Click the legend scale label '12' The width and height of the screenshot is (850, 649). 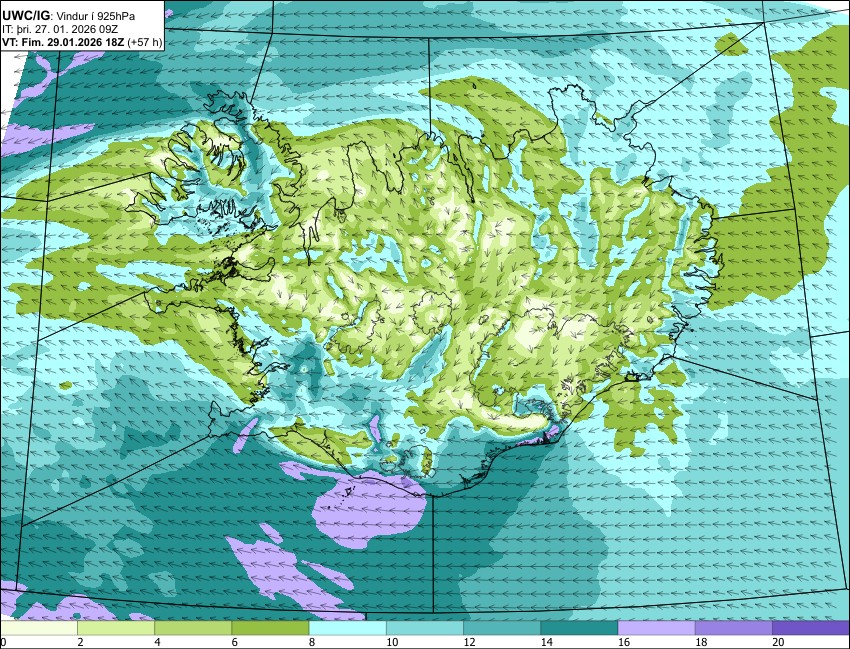click(469, 642)
